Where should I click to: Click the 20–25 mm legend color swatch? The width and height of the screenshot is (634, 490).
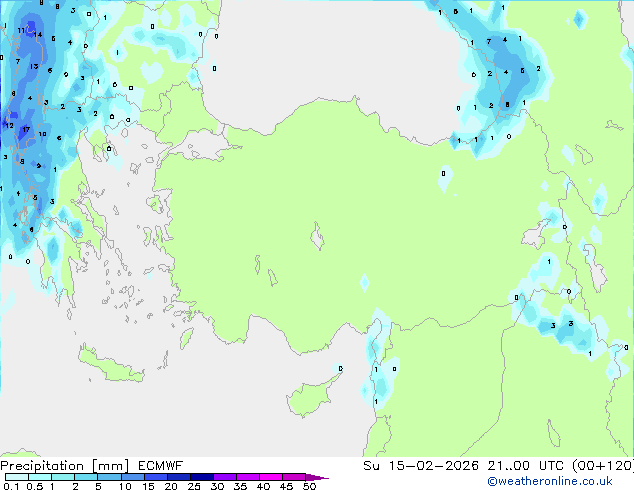click(x=178, y=477)
